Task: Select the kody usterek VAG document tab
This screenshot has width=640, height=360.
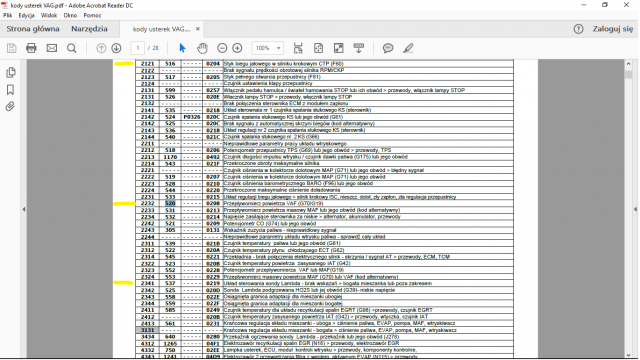Action: 162,29
